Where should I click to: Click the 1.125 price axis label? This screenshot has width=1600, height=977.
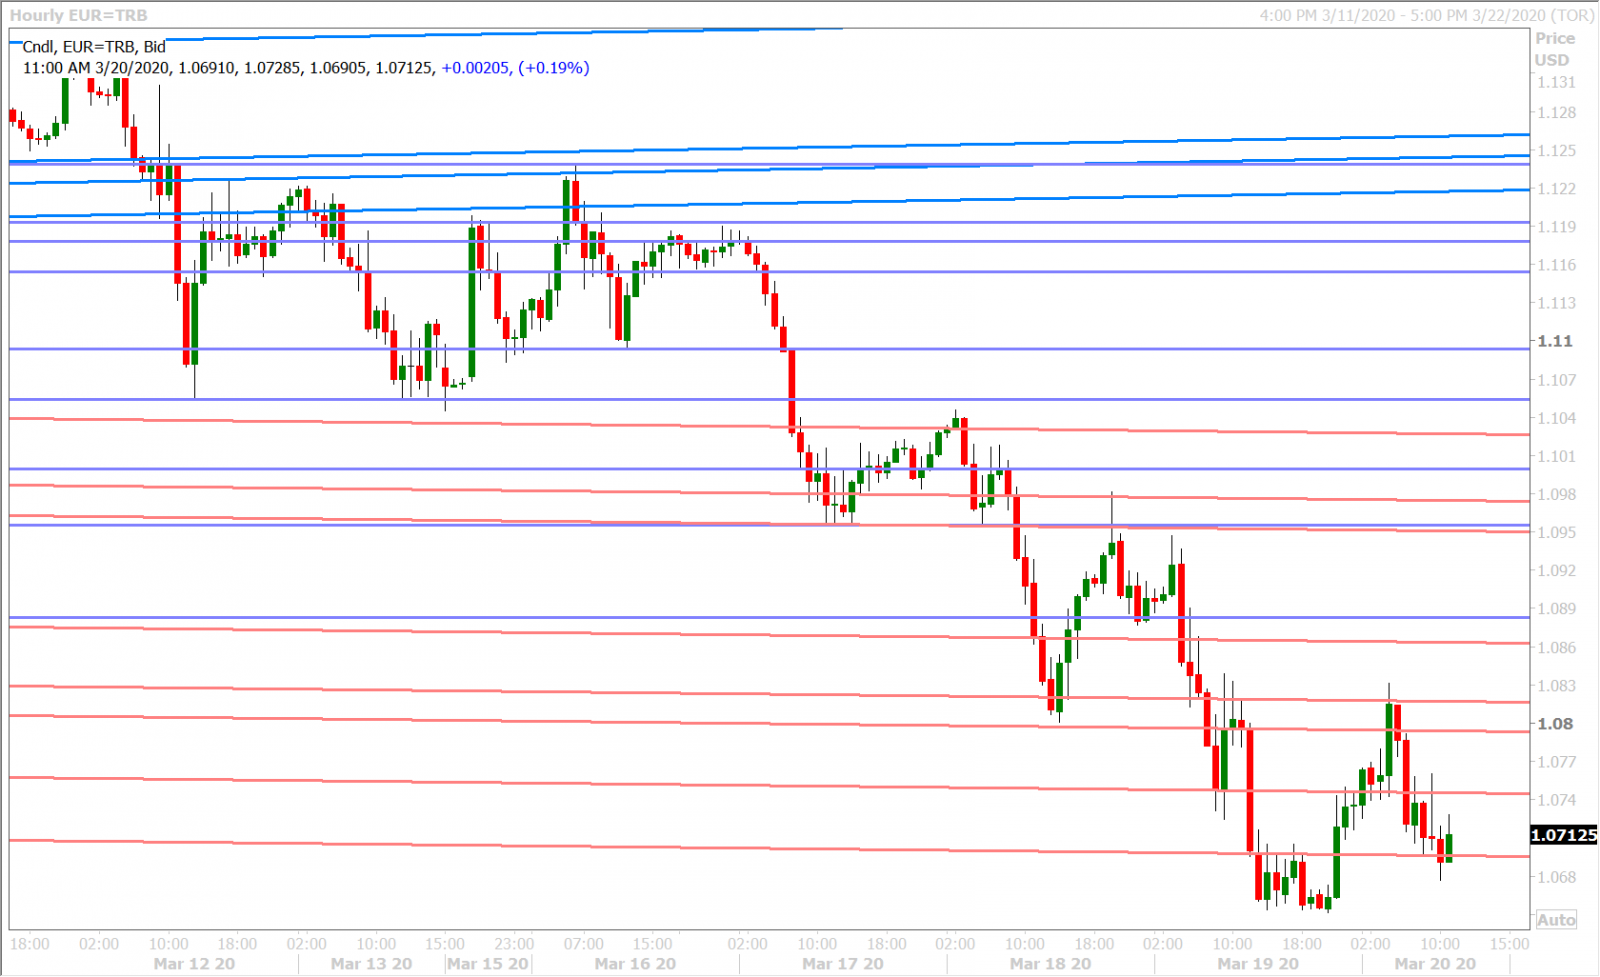tap(1557, 151)
